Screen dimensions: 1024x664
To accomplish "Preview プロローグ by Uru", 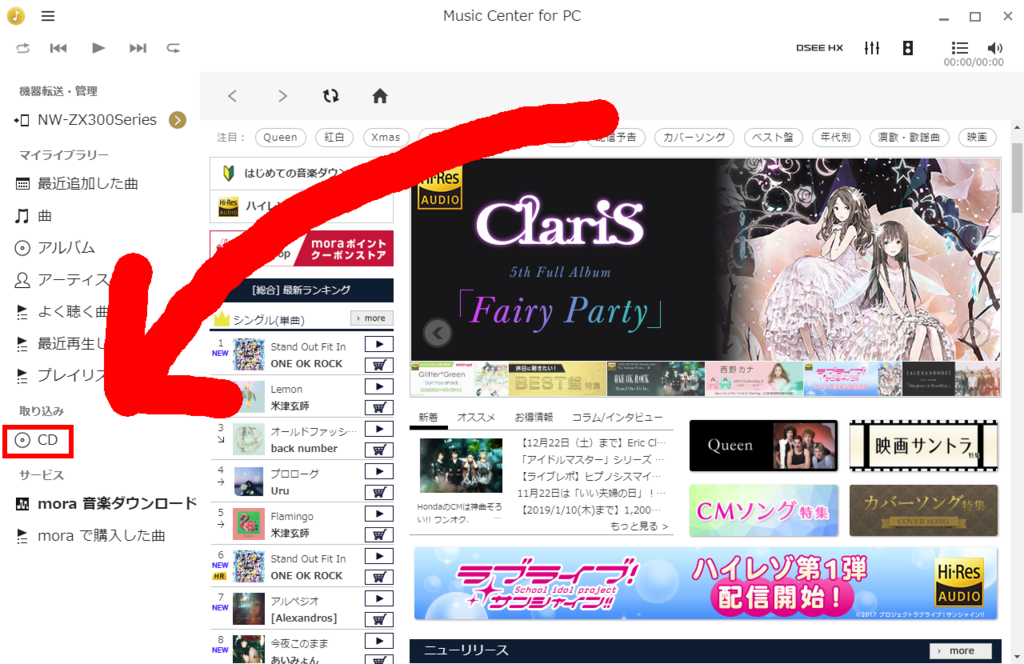I will coord(379,471).
